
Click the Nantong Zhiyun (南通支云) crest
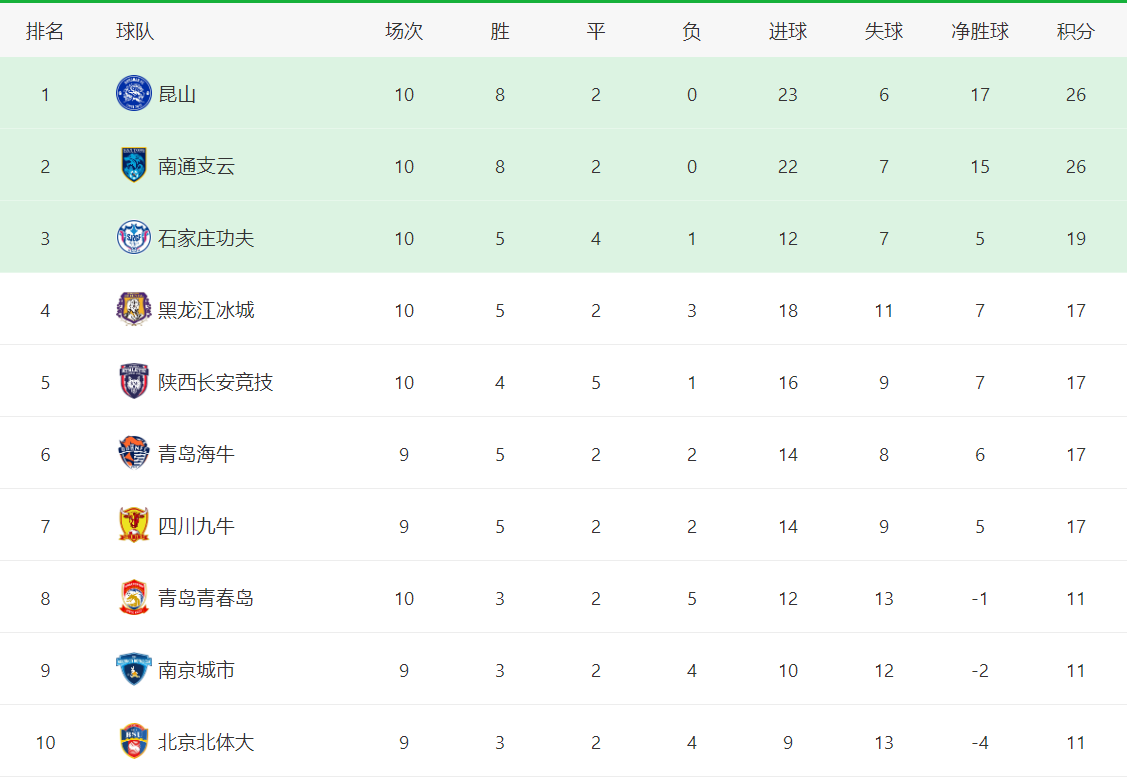133,166
